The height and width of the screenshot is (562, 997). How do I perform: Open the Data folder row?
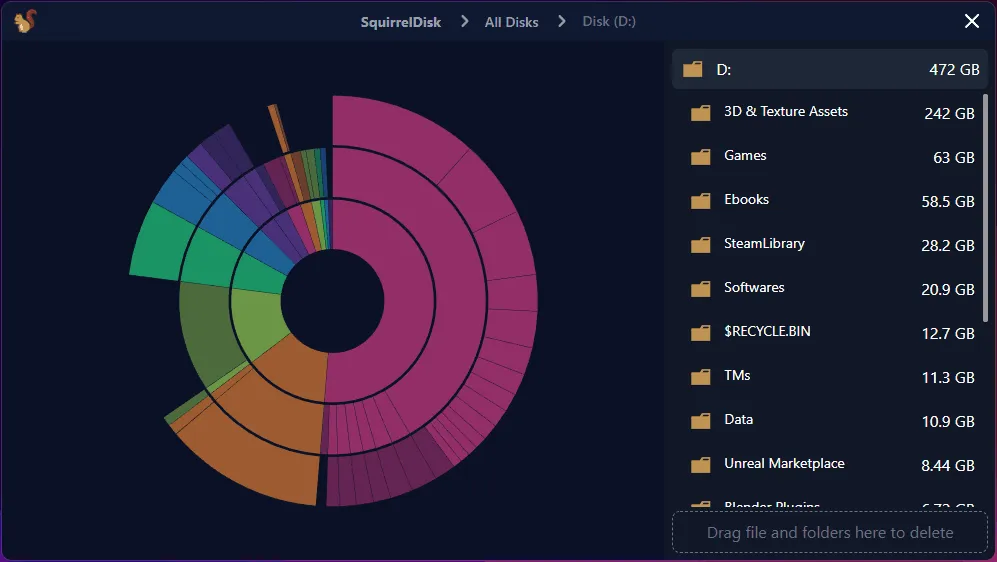point(738,420)
